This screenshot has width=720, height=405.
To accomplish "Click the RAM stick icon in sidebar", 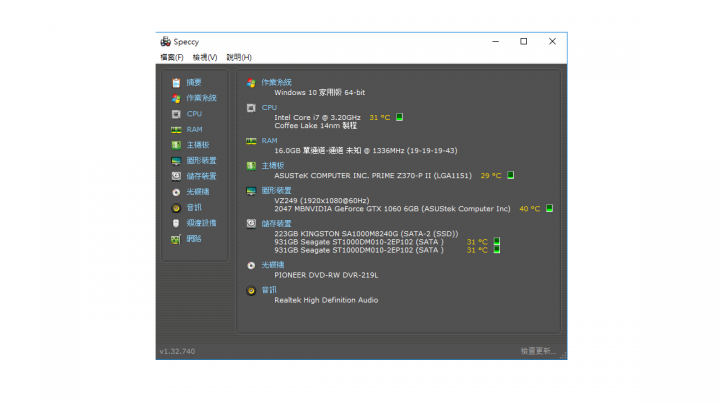I will point(176,130).
